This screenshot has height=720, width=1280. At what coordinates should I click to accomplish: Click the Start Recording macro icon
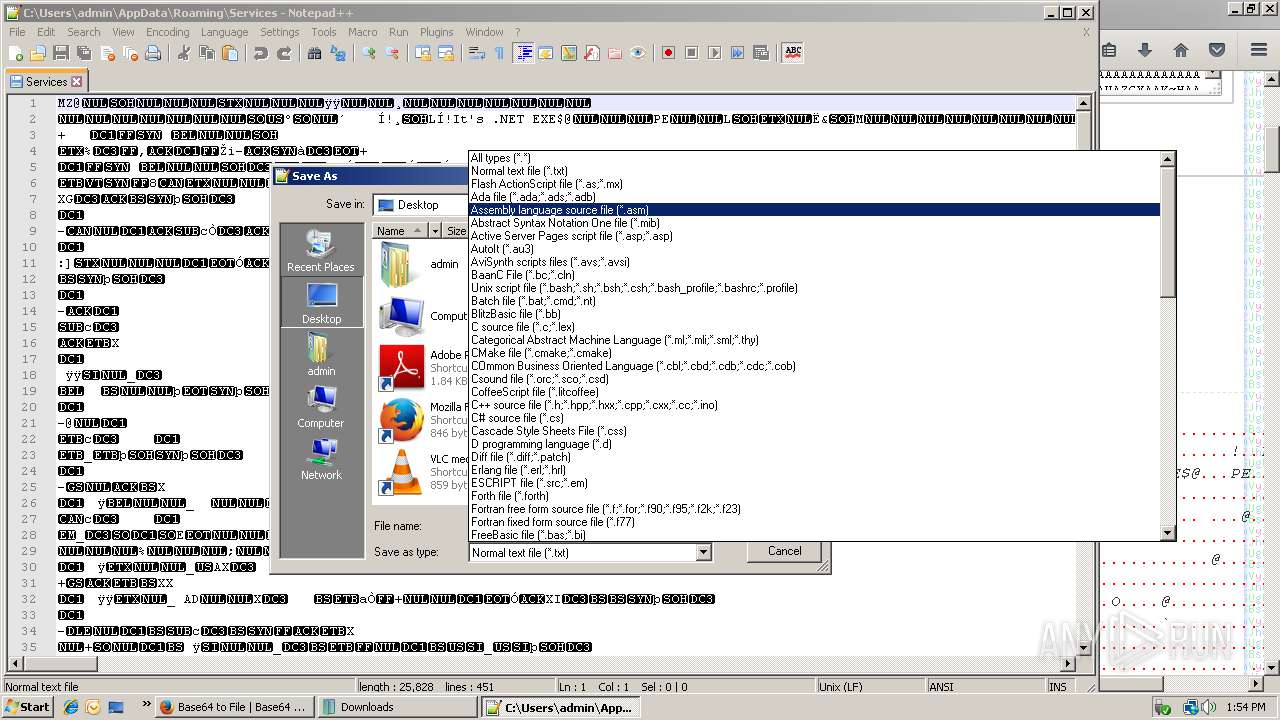click(669, 53)
